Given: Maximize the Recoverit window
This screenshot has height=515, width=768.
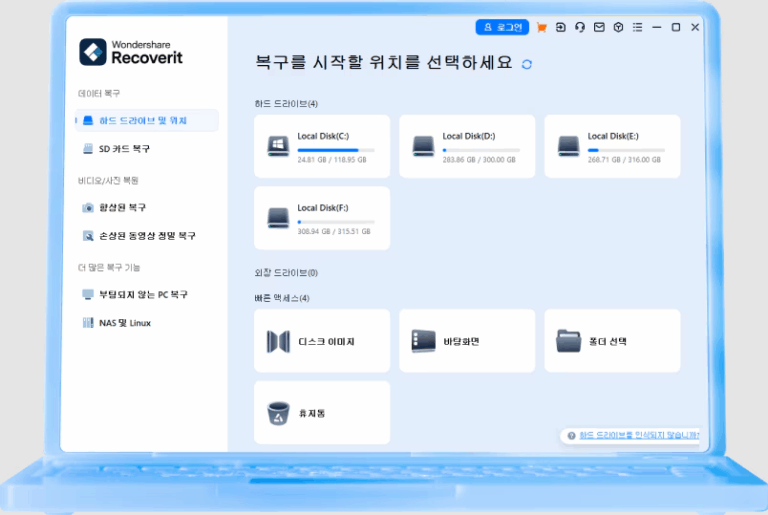Looking at the screenshot, I should 676,27.
